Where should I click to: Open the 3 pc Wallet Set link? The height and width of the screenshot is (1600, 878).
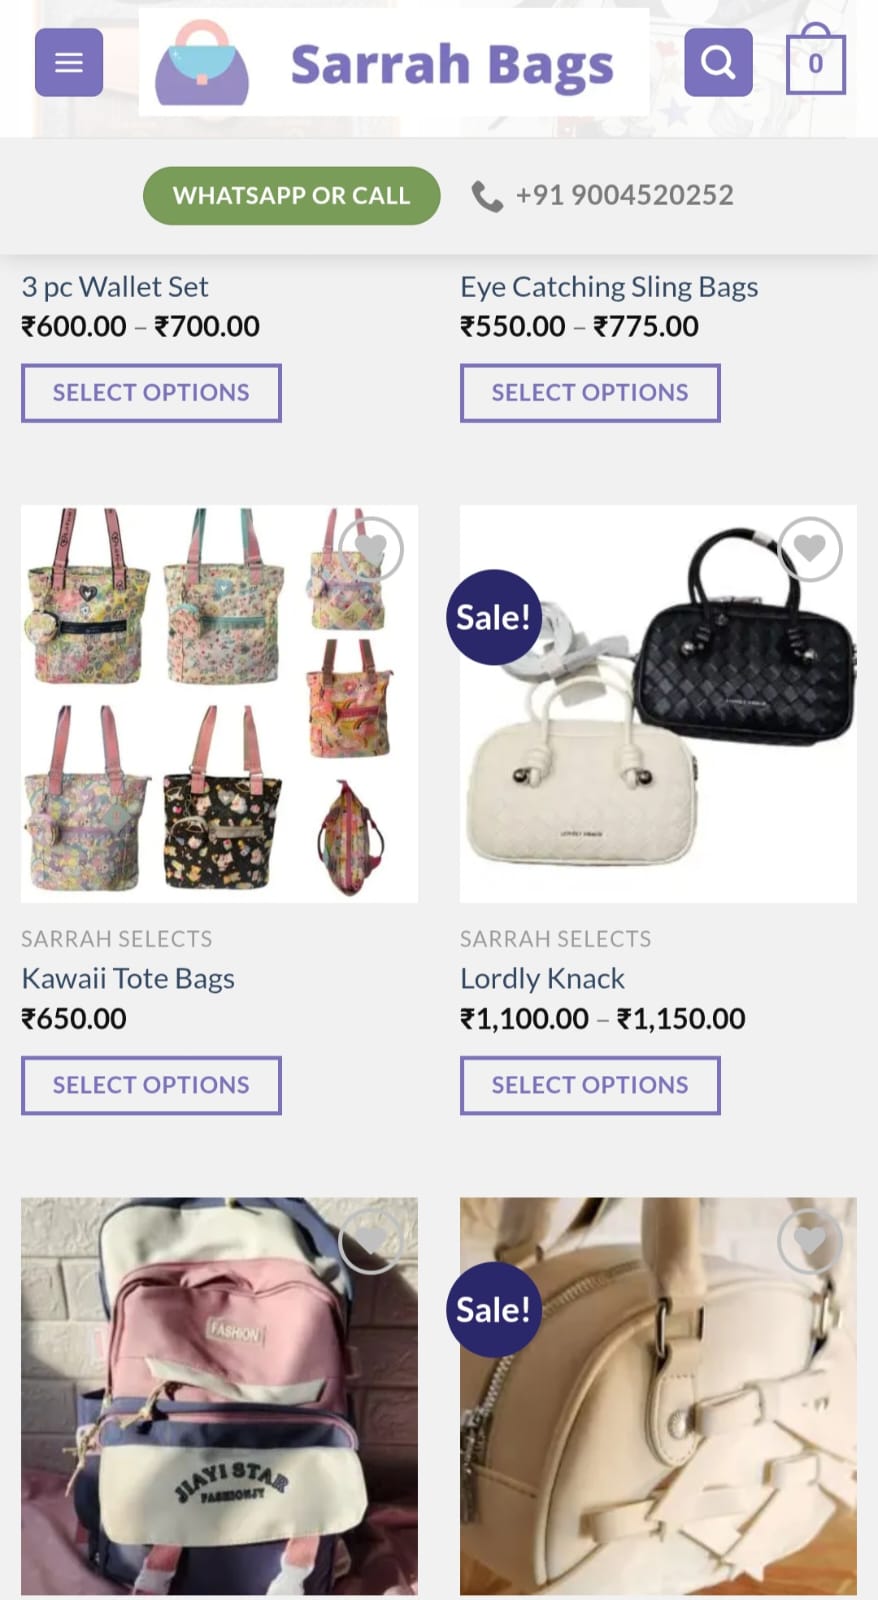click(x=115, y=287)
